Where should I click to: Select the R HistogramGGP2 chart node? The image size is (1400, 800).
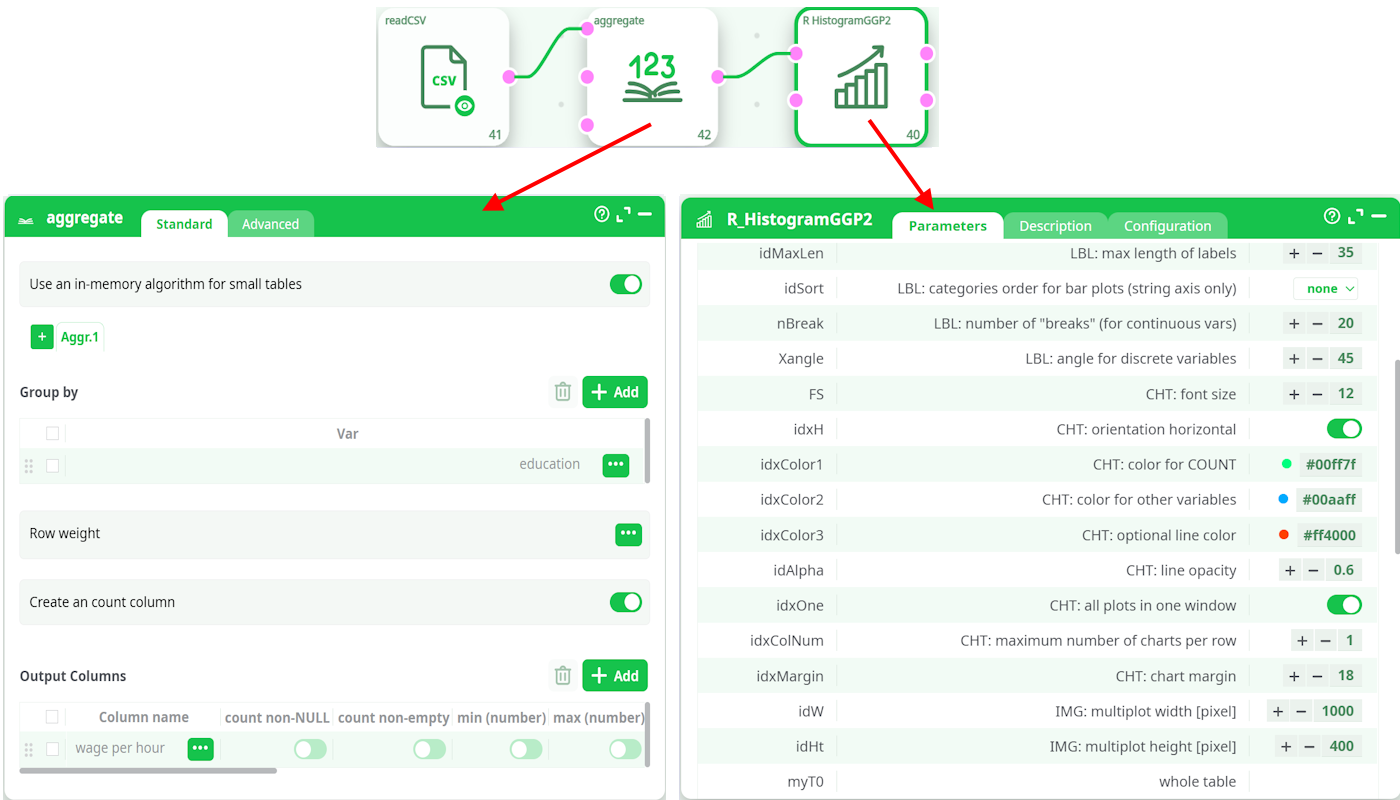(861, 78)
